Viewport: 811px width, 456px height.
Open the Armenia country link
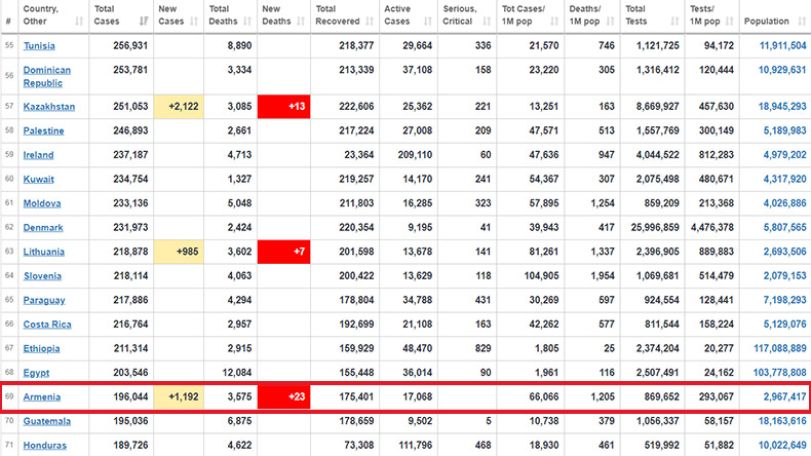point(42,397)
